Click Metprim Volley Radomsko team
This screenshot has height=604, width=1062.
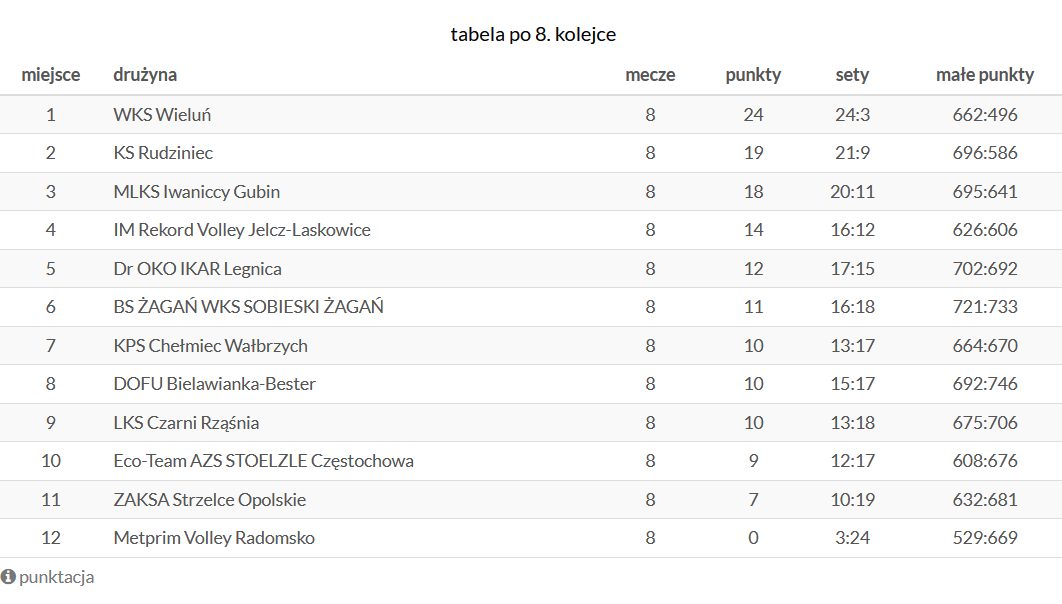[214, 538]
